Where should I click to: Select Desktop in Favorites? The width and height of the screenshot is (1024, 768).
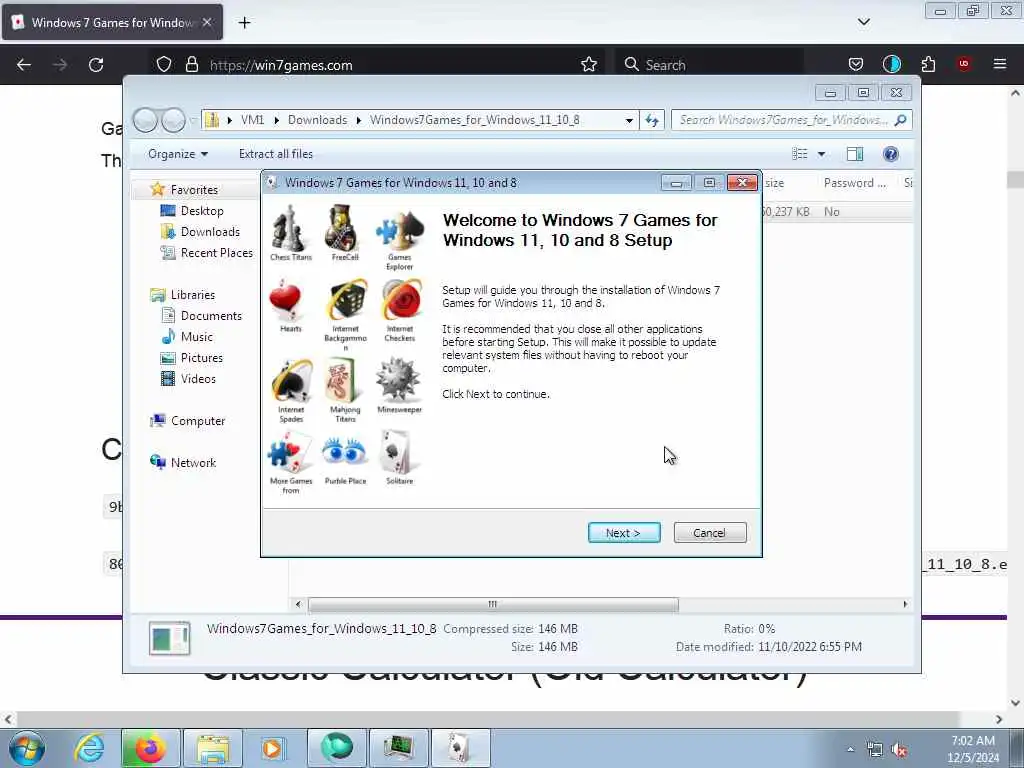click(193, 211)
